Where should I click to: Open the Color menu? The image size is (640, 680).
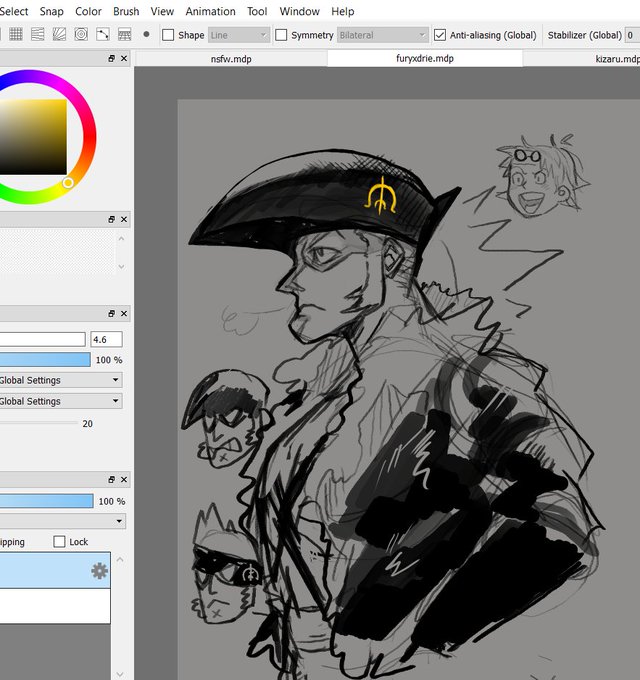[x=88, y=11]
